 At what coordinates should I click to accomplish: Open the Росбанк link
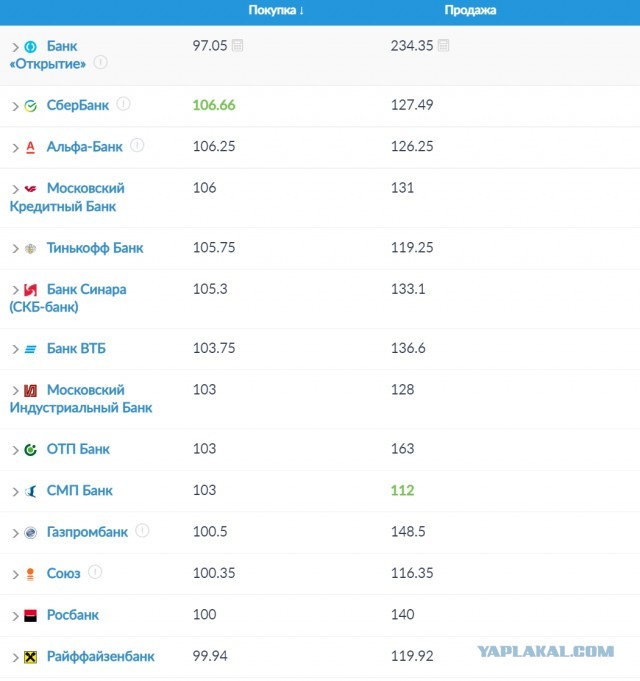[73, 615]
